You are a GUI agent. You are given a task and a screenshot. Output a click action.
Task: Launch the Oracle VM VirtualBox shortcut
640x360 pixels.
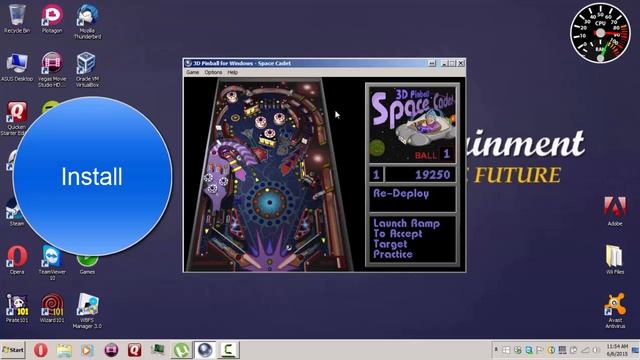87,70
